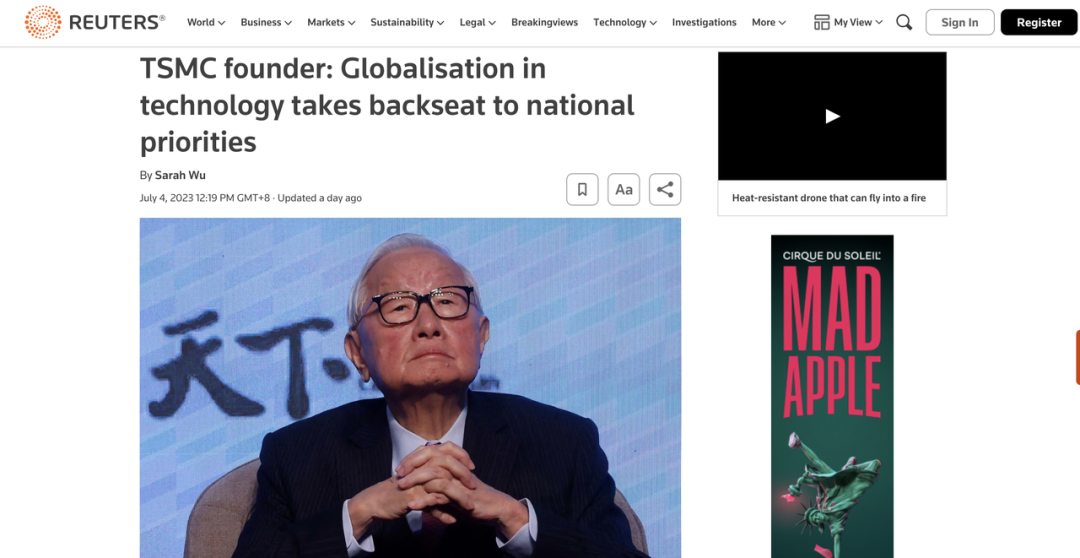This screenshot has height=558, width=1080.
Task: Go to Breakingviews section
Action: tap(544, 22)
